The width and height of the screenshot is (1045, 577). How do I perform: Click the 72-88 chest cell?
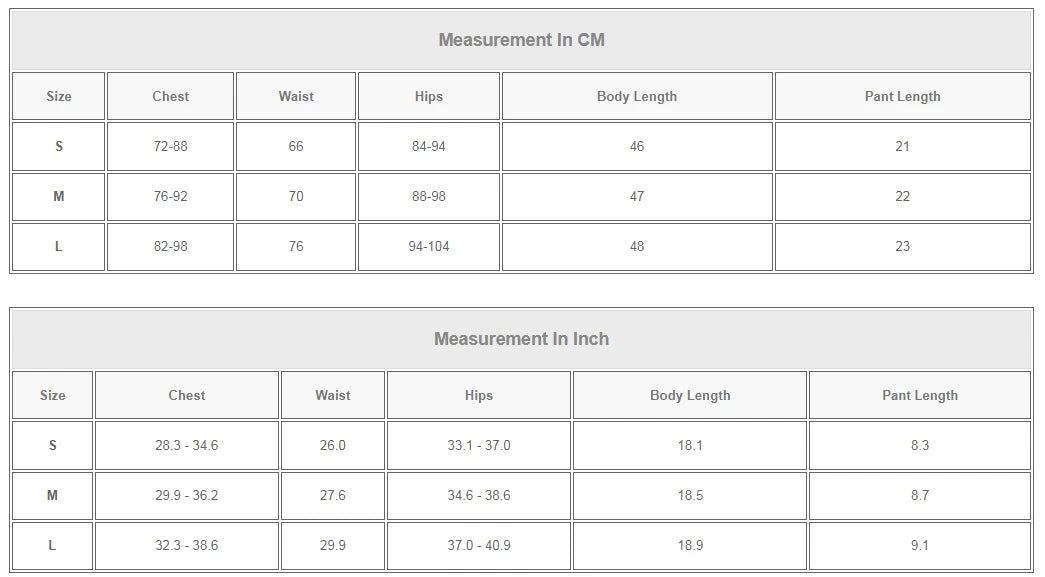point(171,147)
